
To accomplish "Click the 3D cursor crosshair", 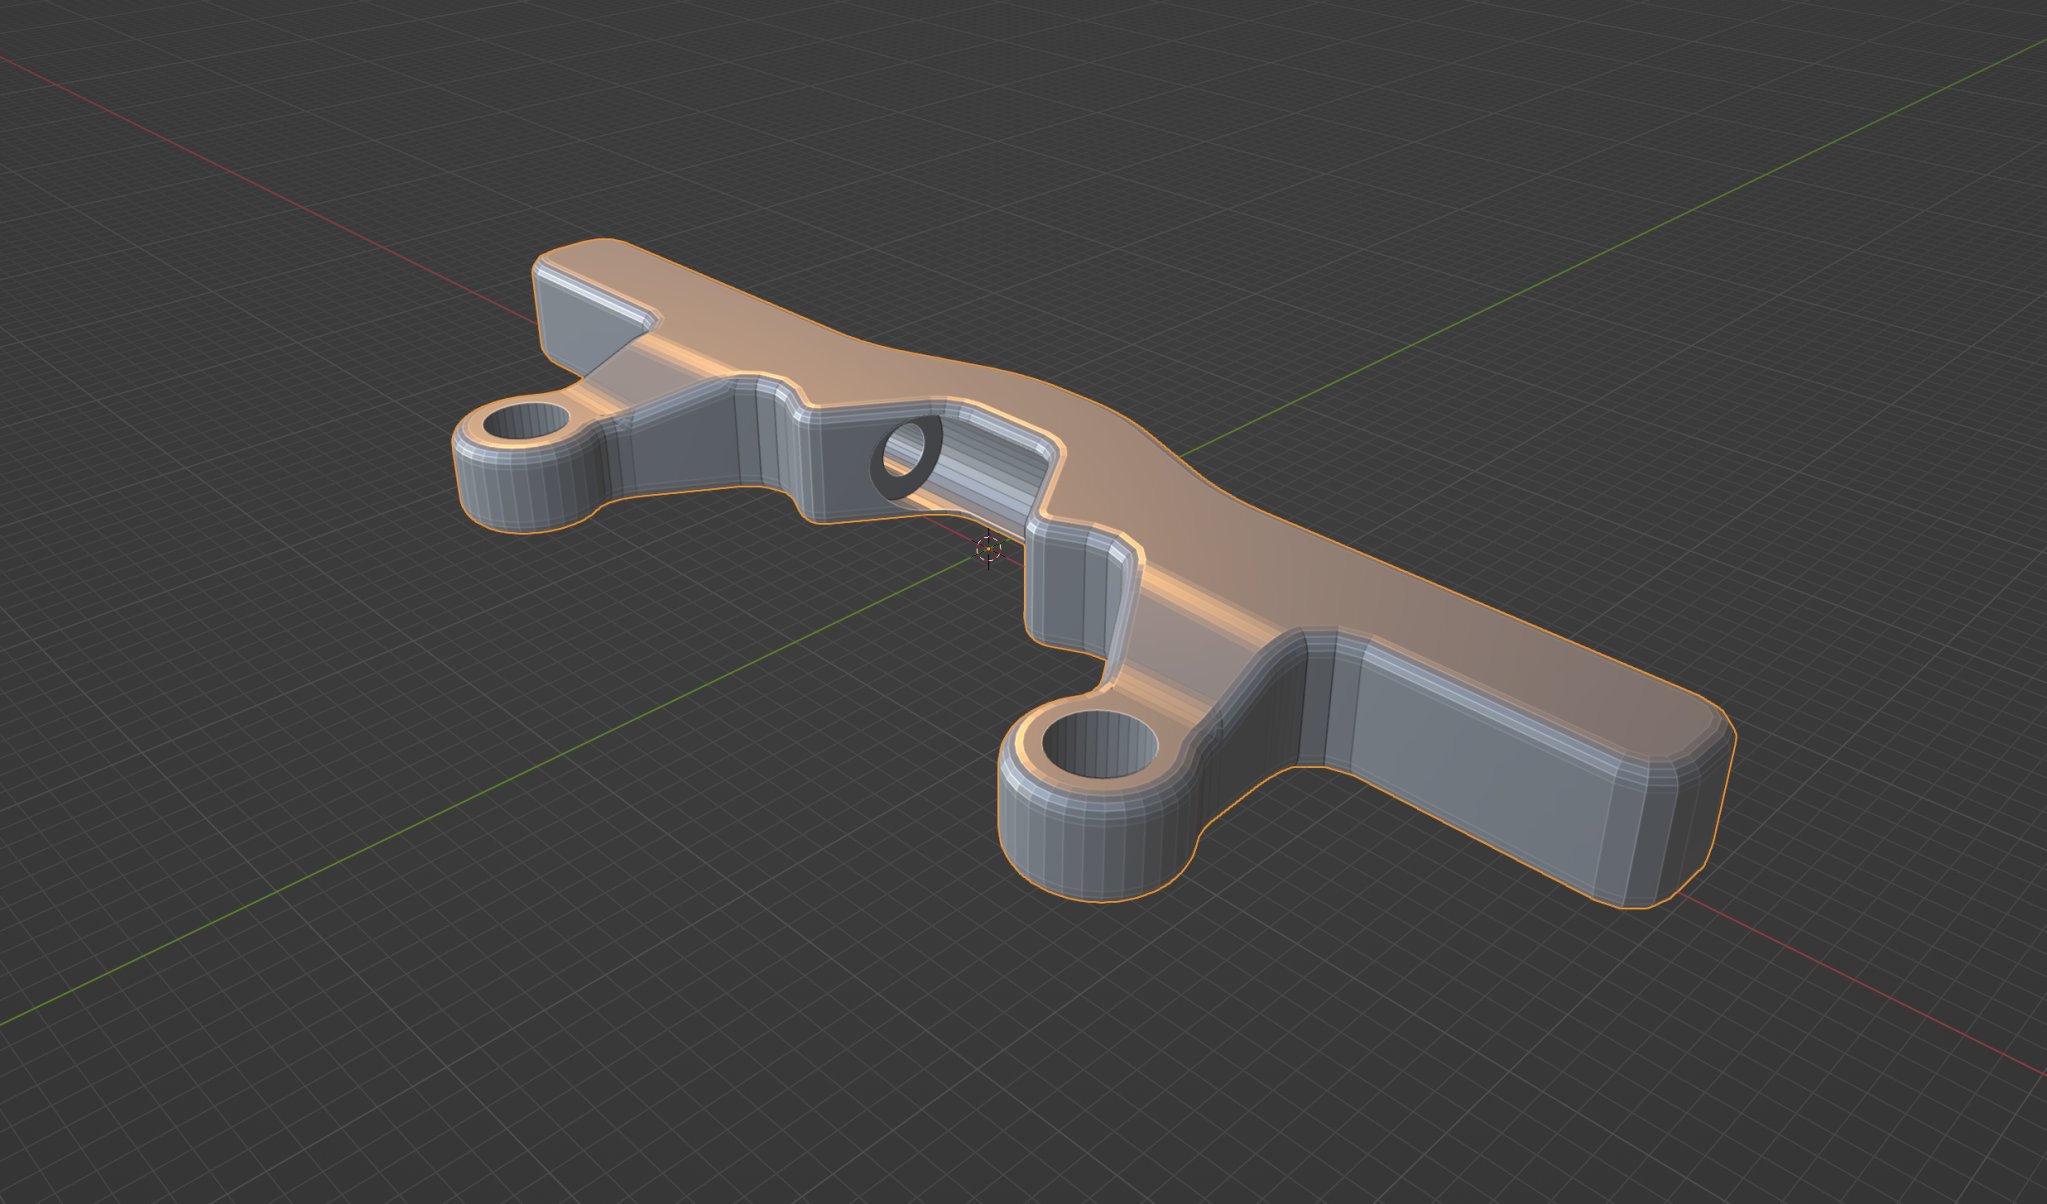I will [988, 548].
